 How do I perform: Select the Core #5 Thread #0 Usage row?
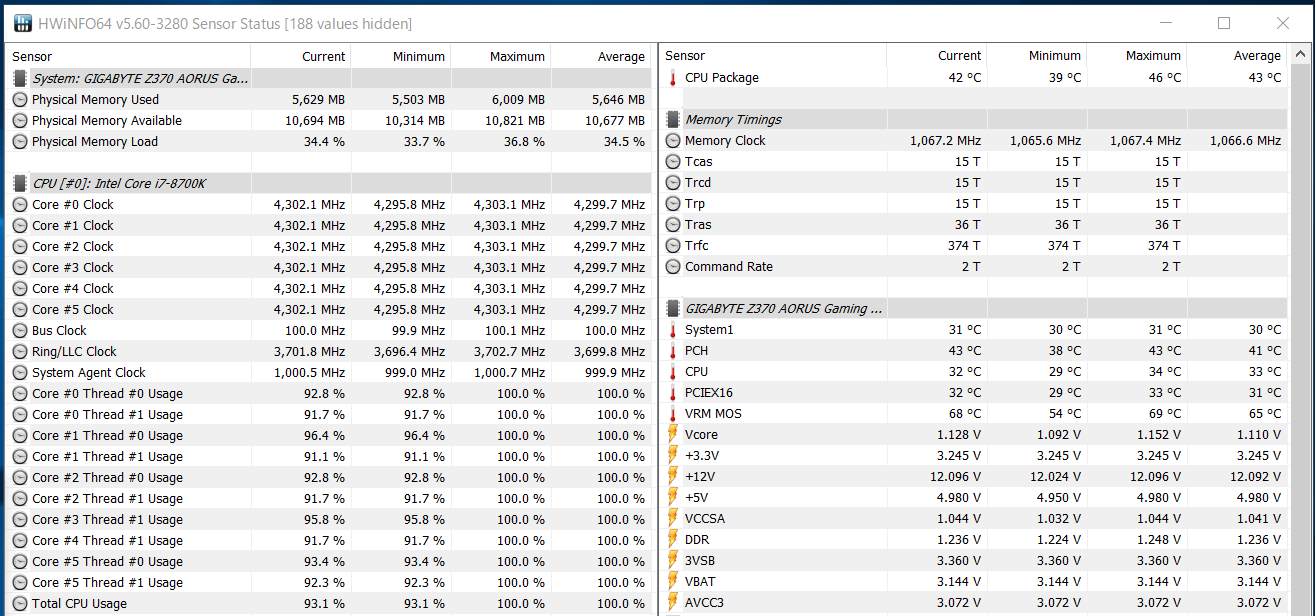329,562
